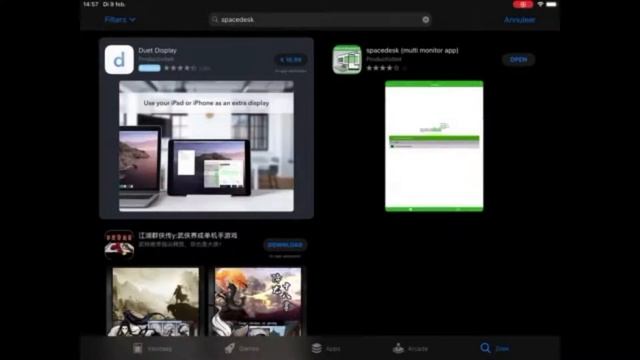Open the Duet Display app icon

click(x=119, y=60)
